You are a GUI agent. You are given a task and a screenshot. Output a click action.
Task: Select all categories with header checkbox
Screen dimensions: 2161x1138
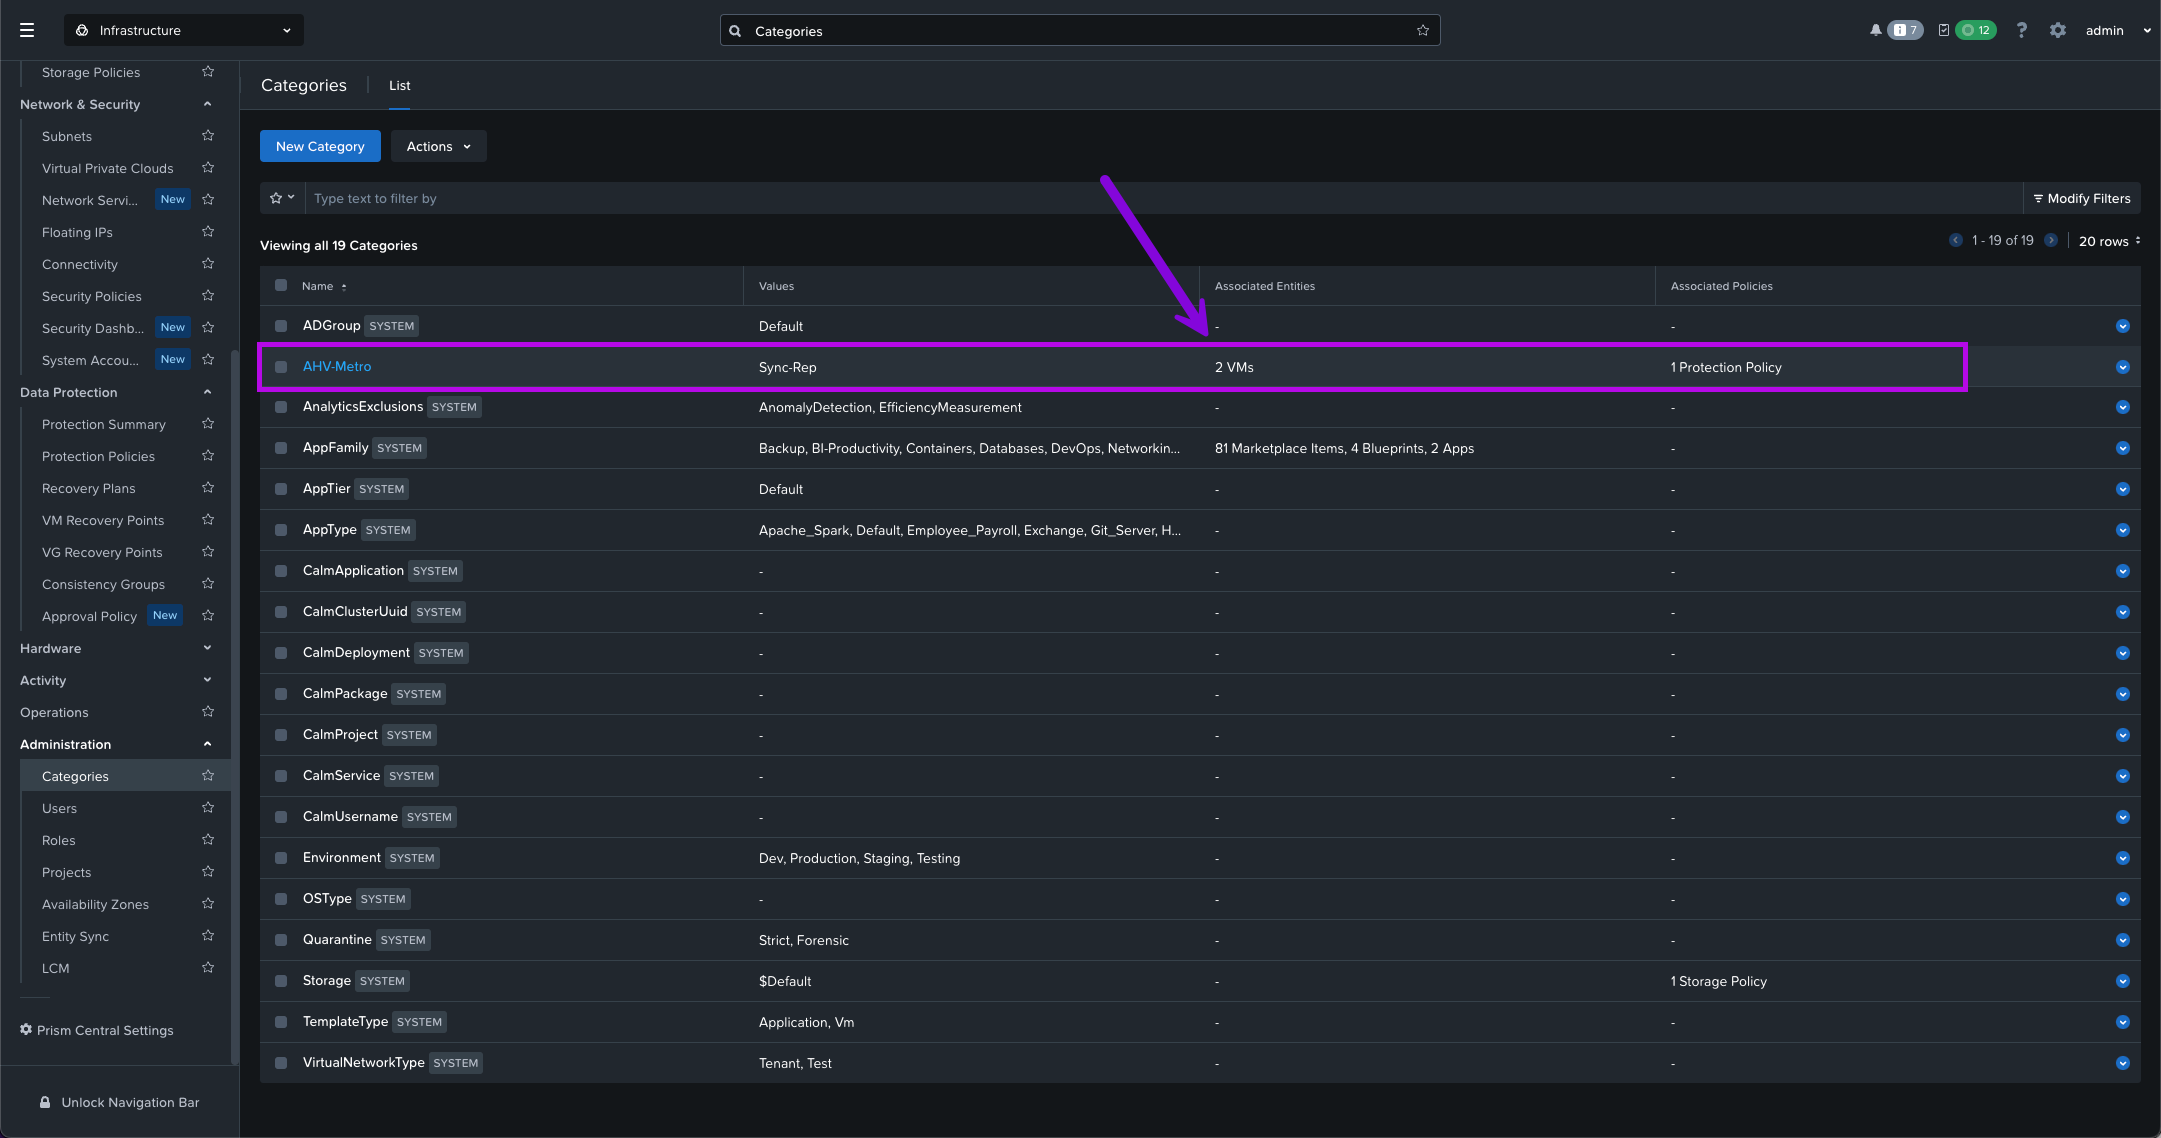281,285
